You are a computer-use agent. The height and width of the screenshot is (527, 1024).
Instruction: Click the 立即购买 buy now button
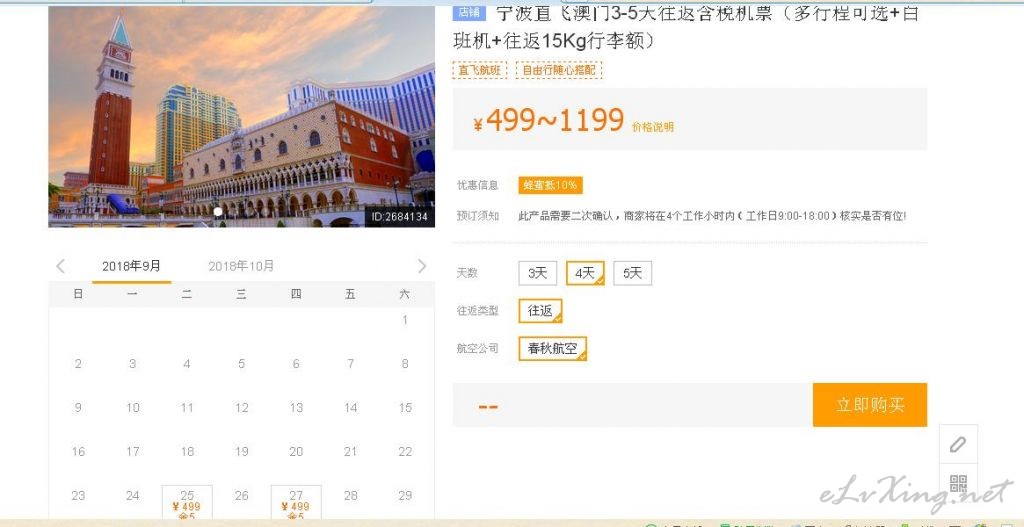coord(869,405)
